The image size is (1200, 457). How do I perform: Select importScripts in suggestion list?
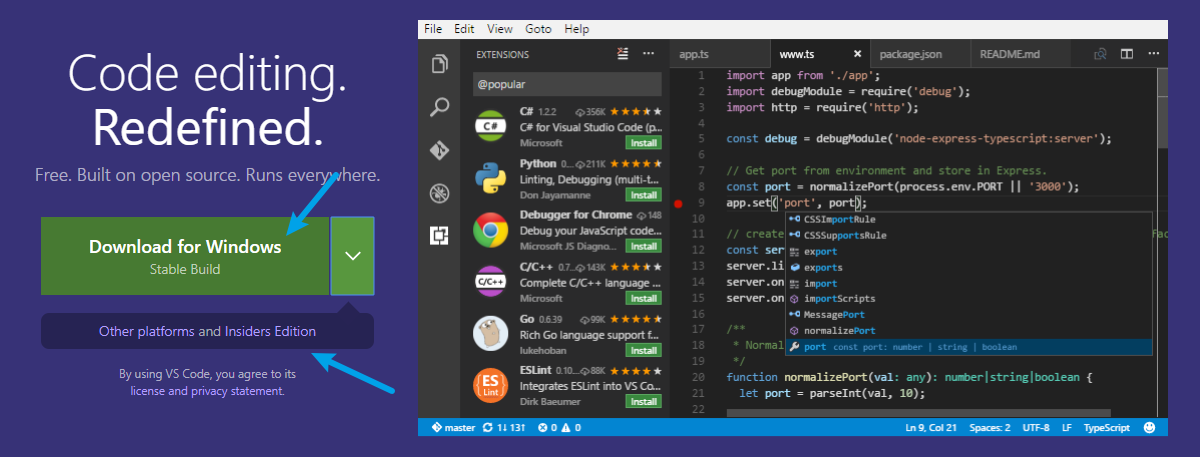click(968, 299)
